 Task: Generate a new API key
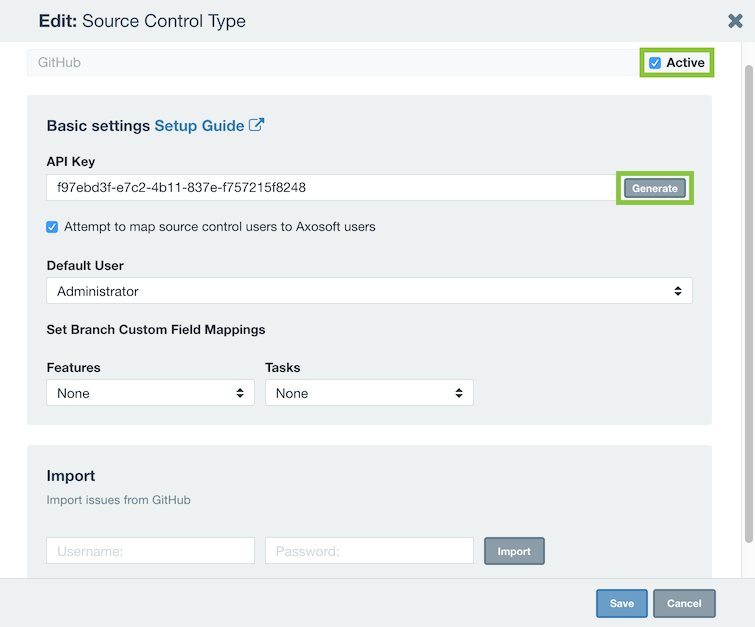(655, 188)
